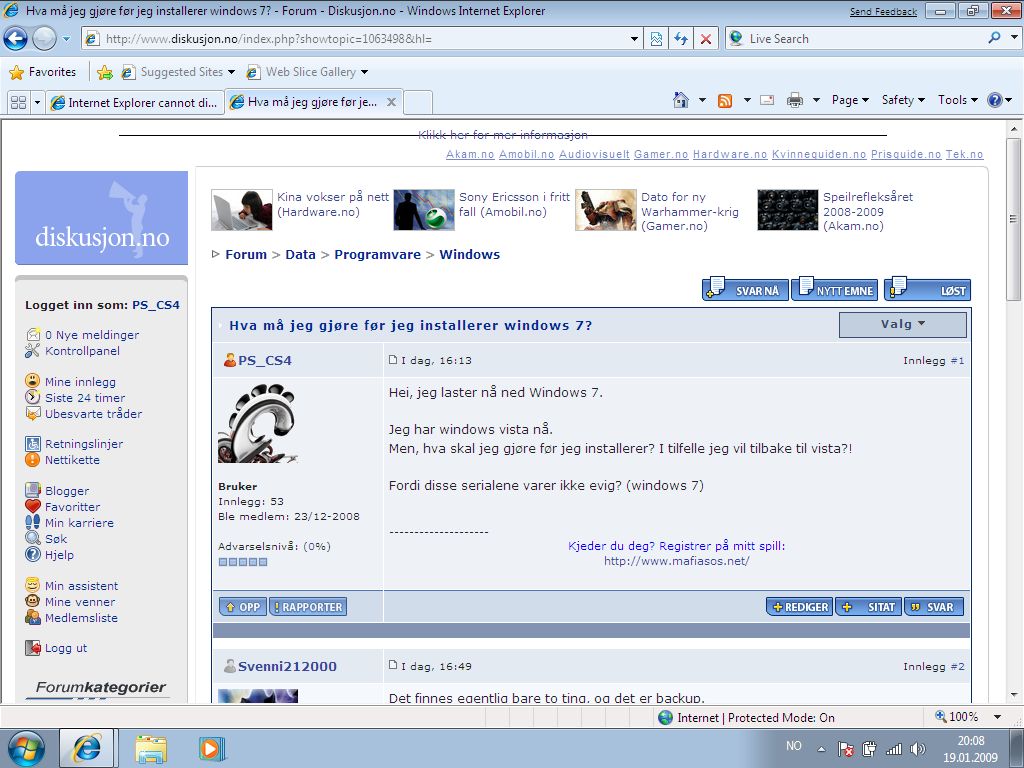Image resolution: width=1024 pixels, height=768 pixels.
Task: Expand the address bar history dropdown
Action: (633, 39)
